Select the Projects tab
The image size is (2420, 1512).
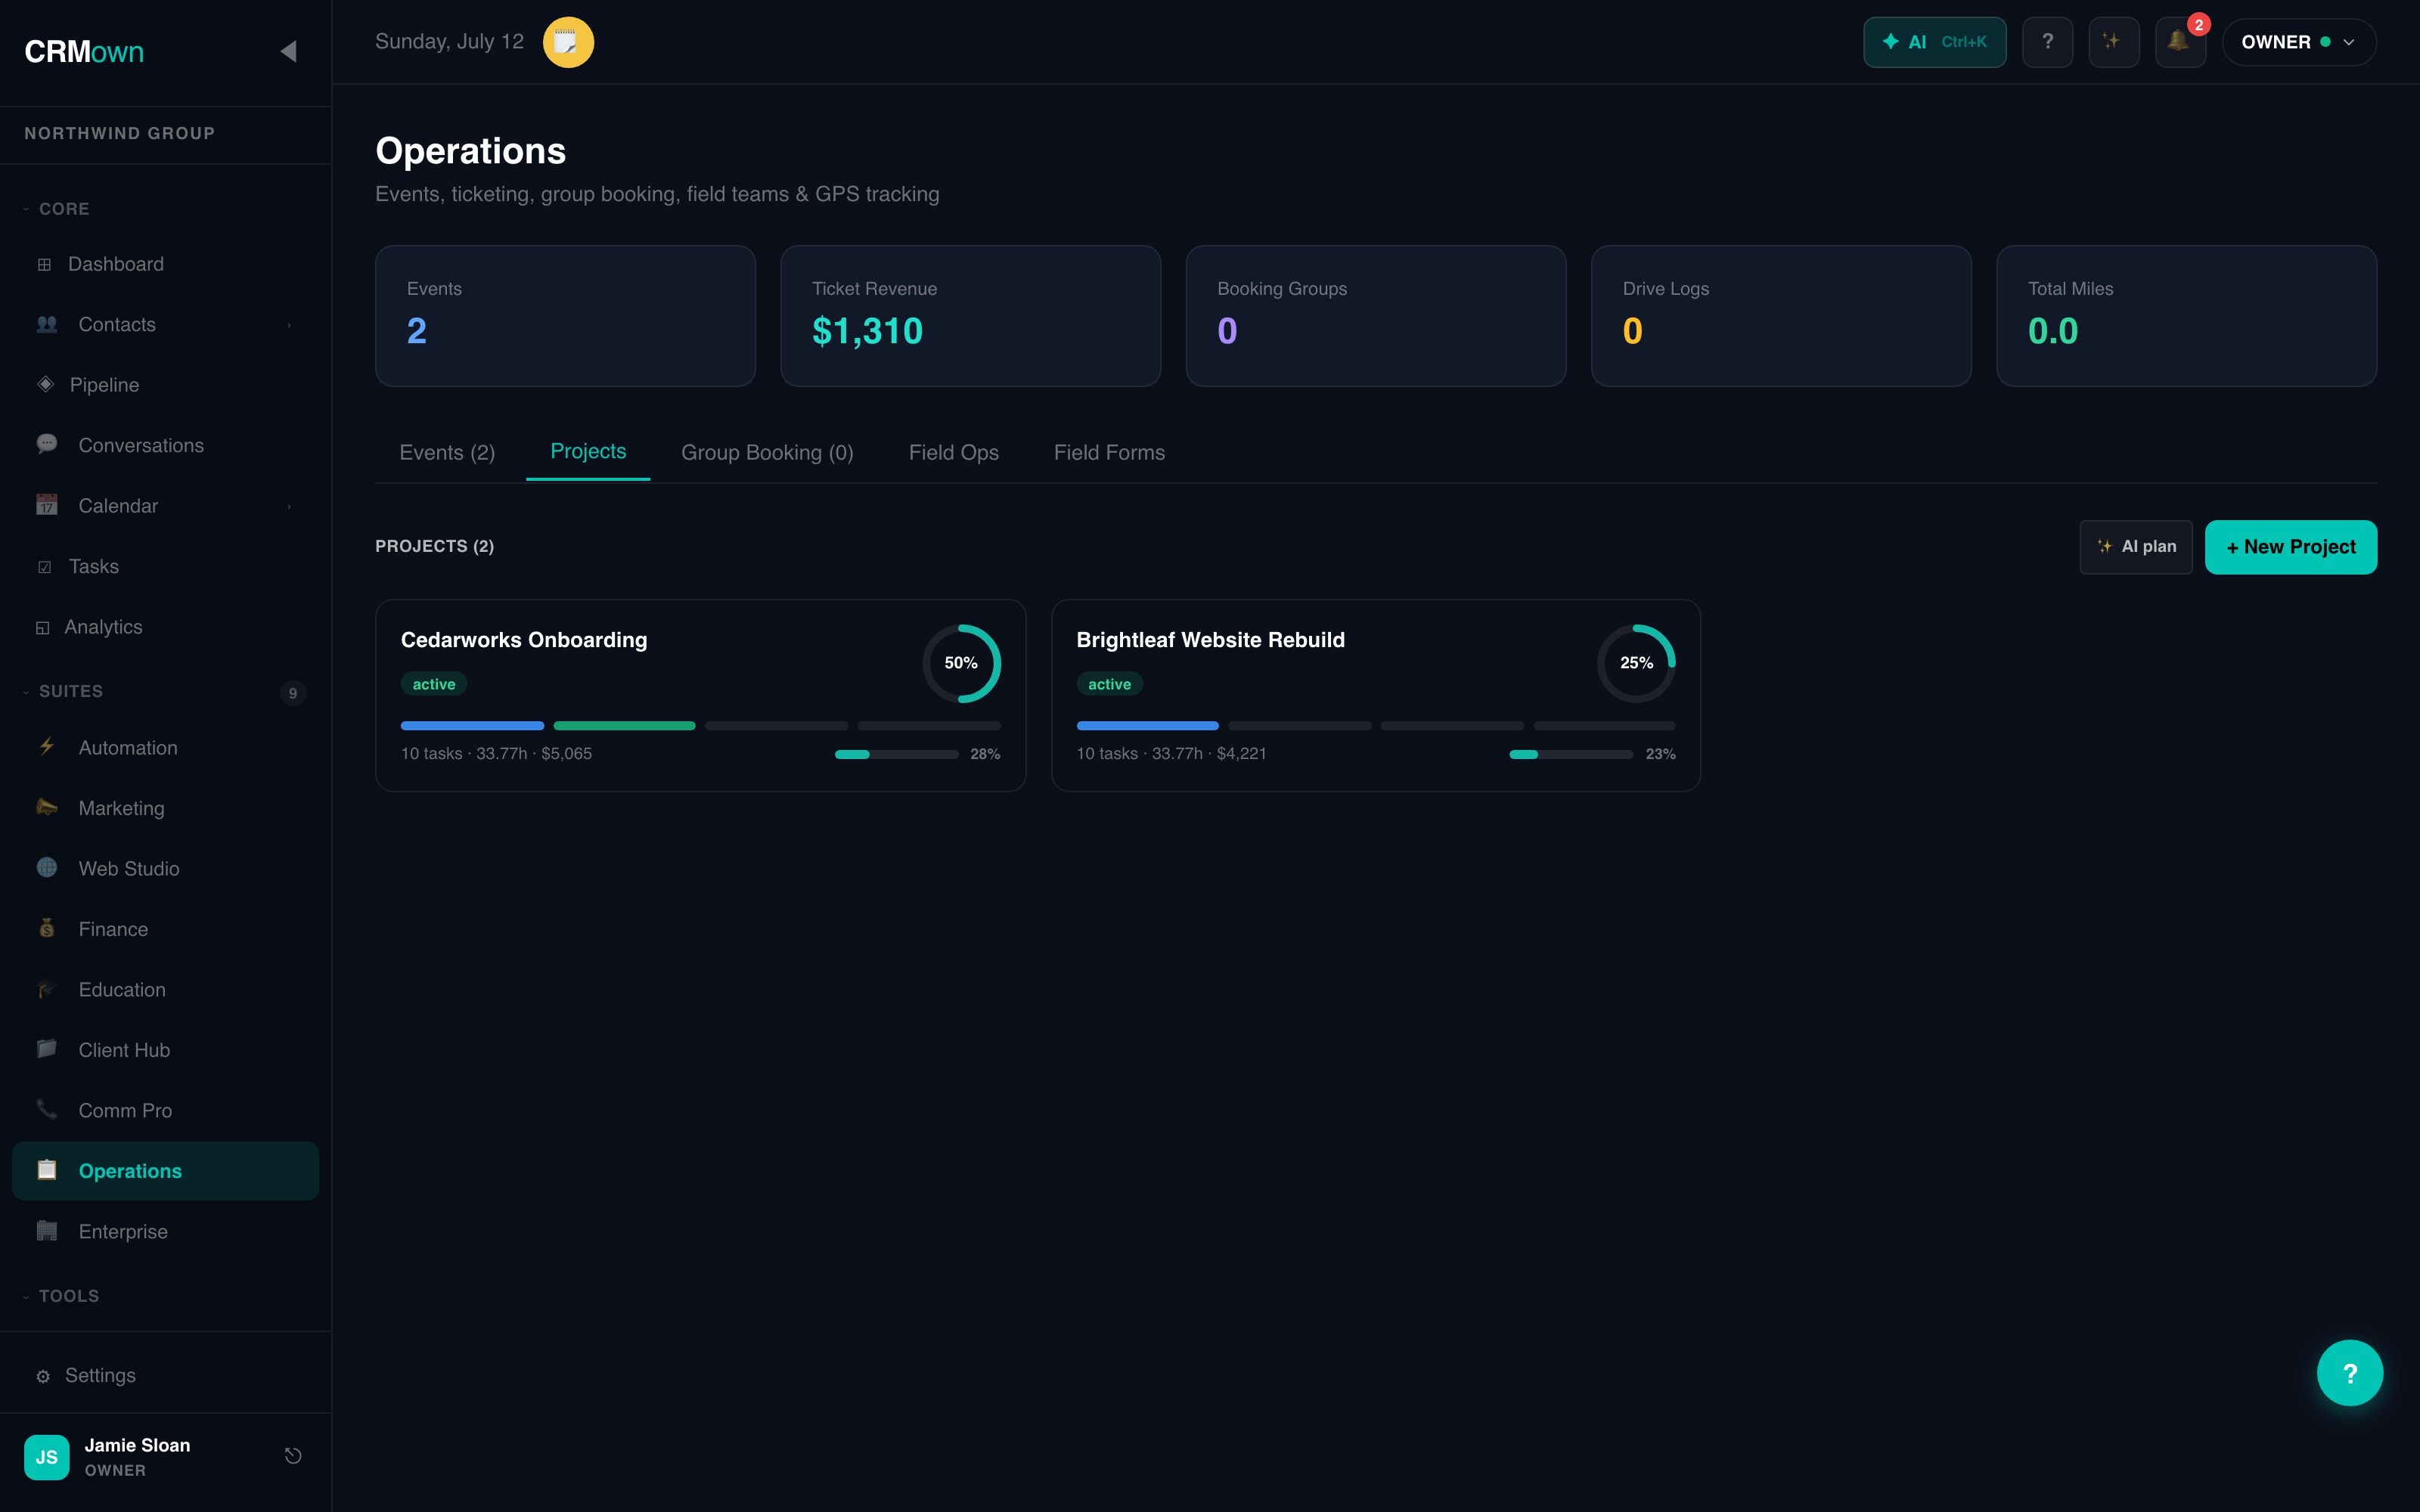point(588,451)
